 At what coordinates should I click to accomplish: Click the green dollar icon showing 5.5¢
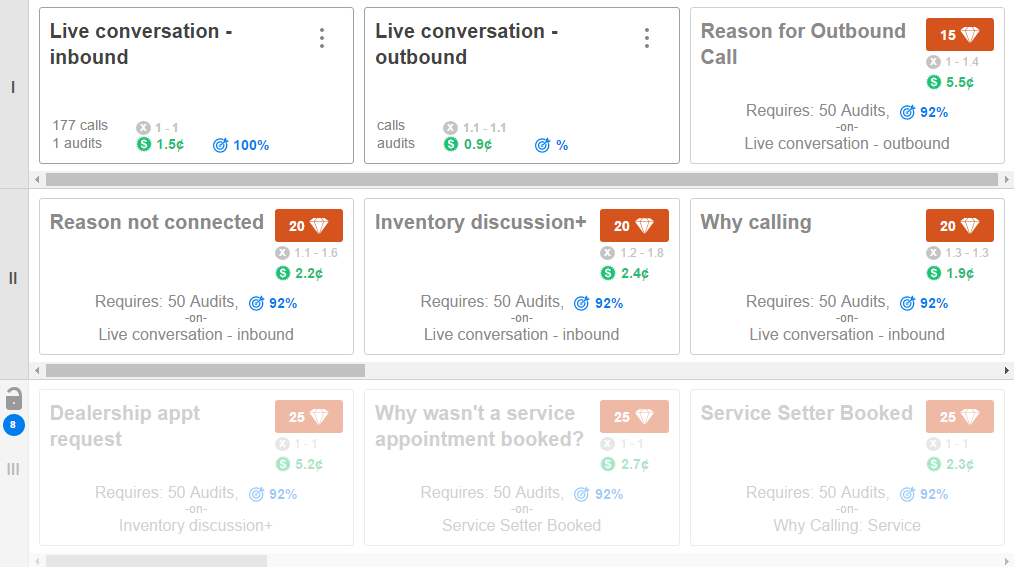click(x=934, y=82)
